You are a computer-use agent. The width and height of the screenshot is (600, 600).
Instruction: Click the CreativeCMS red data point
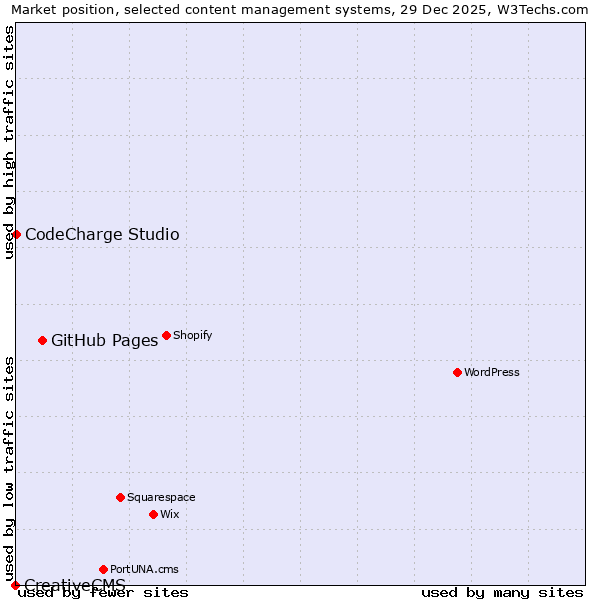(15, 585)
